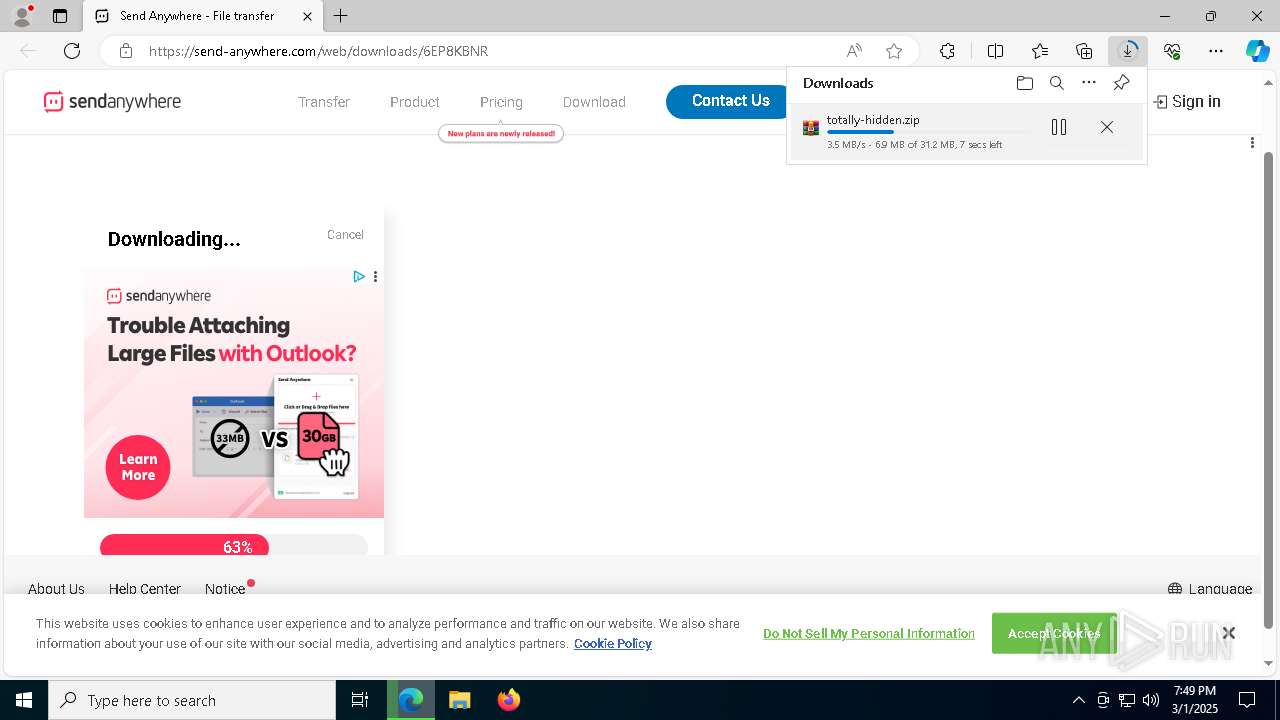Click Sign in link
The image size is (1280, 720).
1187,101
